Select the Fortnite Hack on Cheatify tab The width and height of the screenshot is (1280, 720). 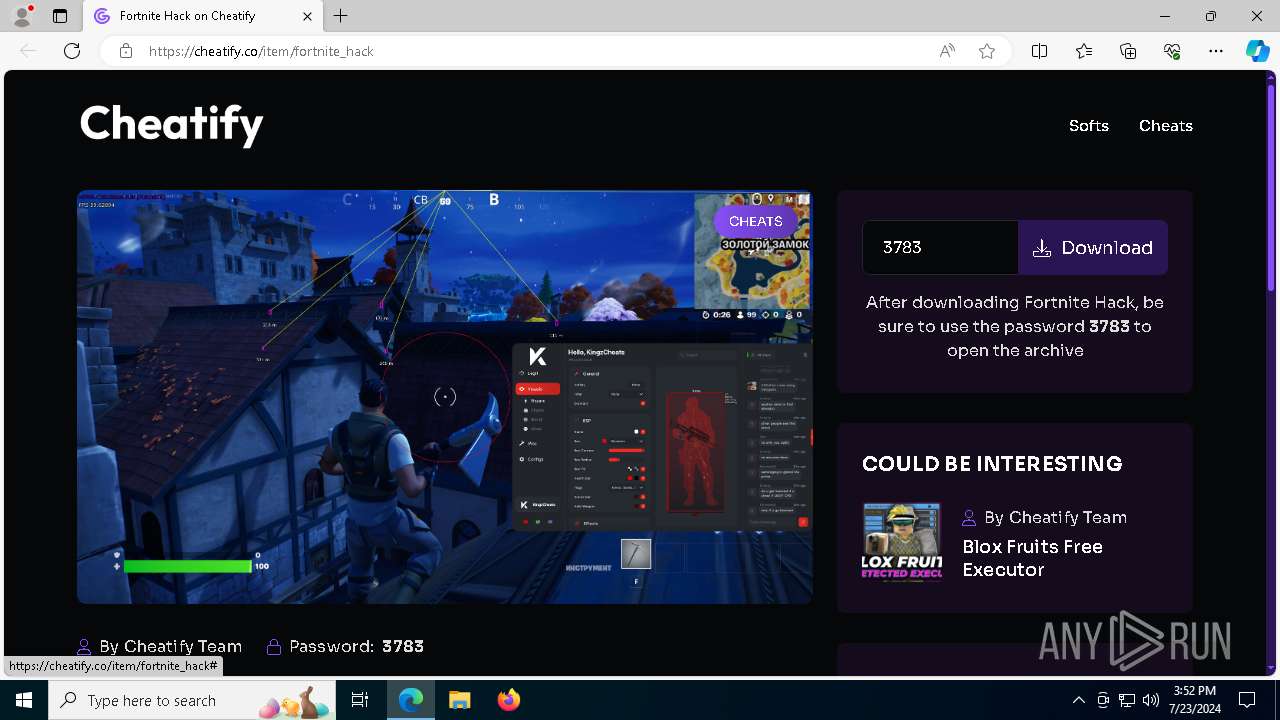click(203, 16)
